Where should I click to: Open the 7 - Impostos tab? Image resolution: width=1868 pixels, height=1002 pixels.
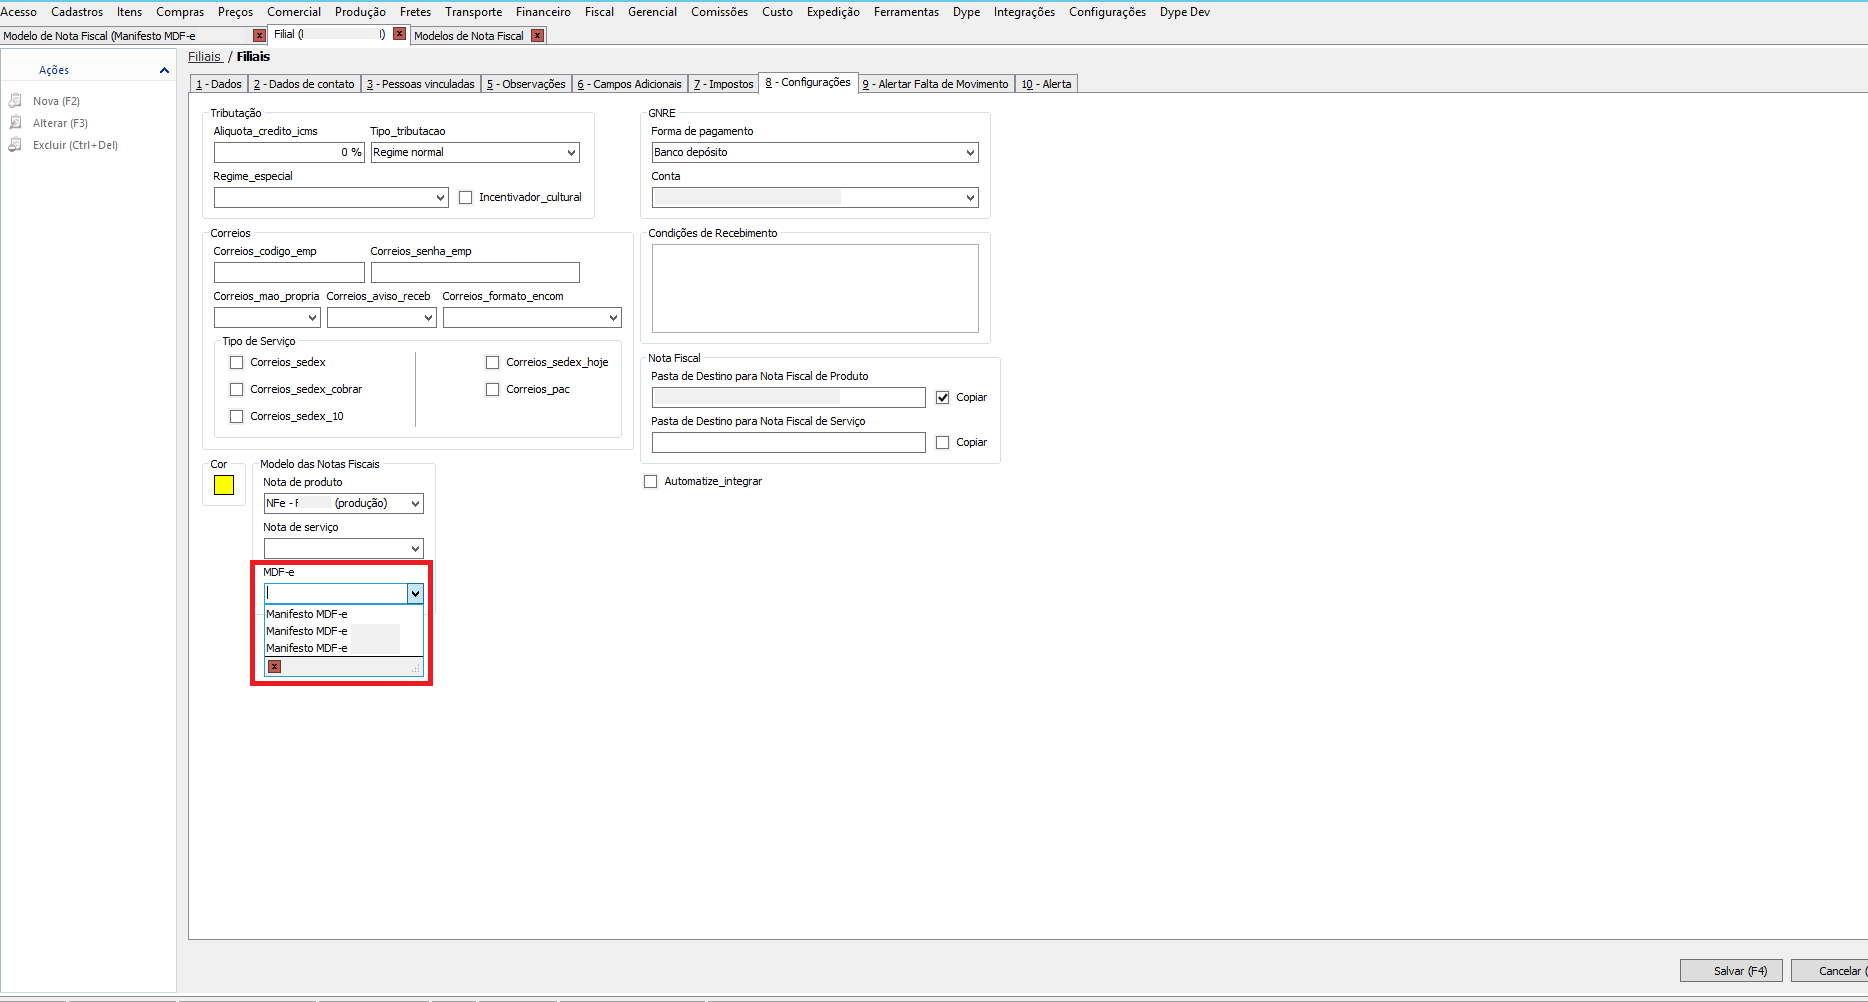coord(724,85)
